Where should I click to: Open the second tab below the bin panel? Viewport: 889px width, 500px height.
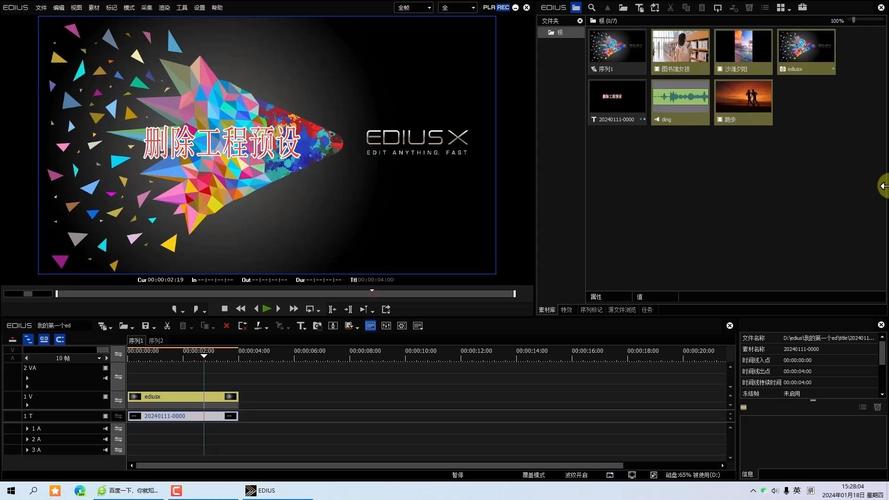point(566,310)
